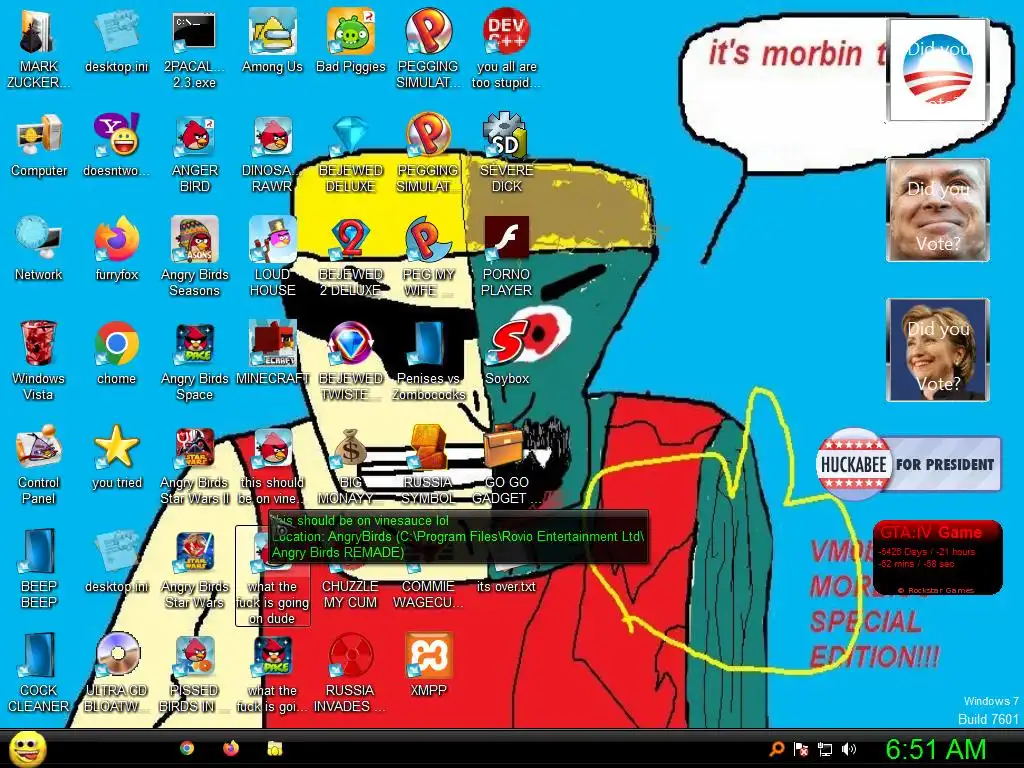The height and width of the screenshot is (768, 1024).
Task: Open BEJEWED 2 DELUXE shortcut
Action: click(351, 257)
